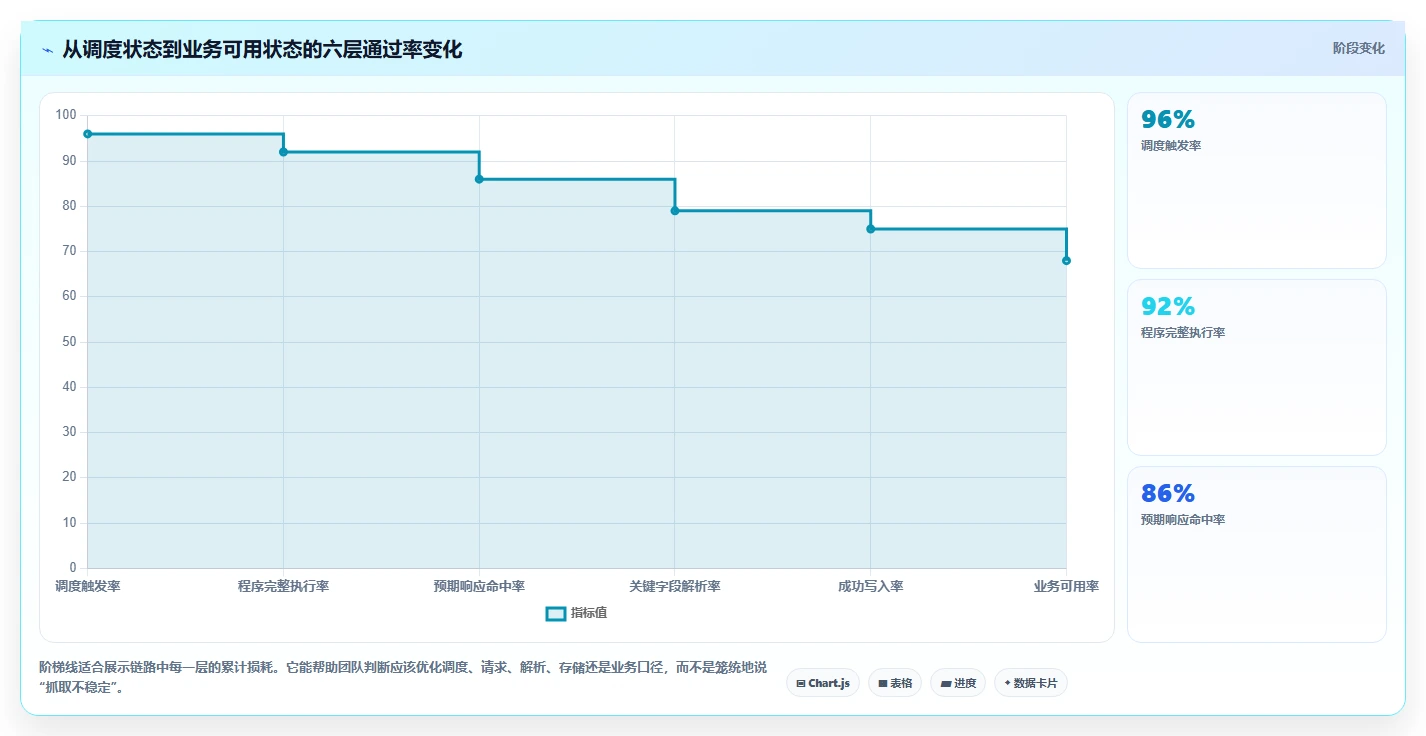Select the 表格 tag chip

point(895,683)
